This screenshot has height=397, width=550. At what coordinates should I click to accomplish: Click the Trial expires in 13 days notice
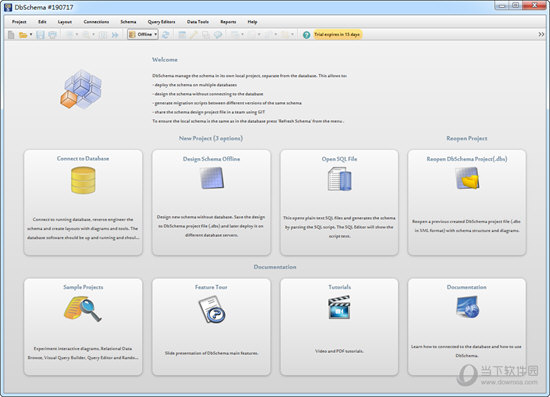[337, 34]
